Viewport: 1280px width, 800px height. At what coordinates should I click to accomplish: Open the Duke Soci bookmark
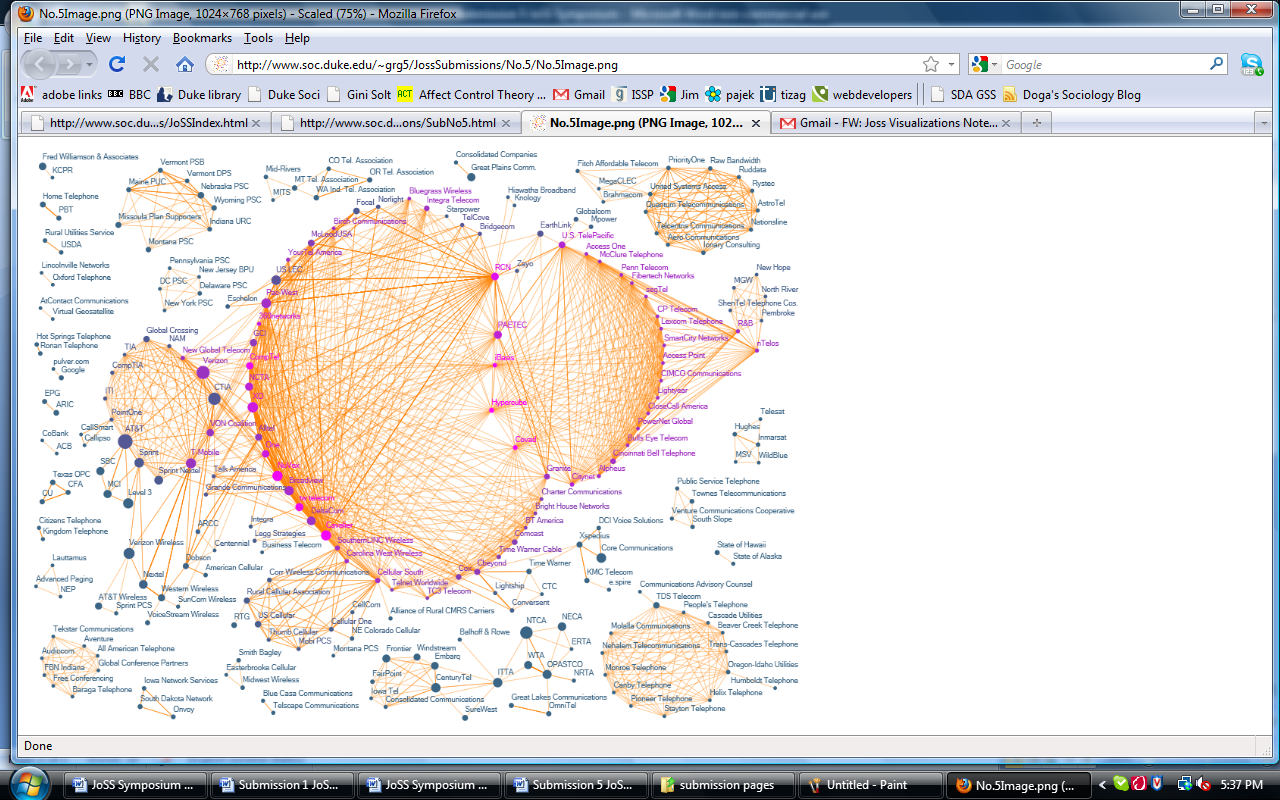coord(284,95)
